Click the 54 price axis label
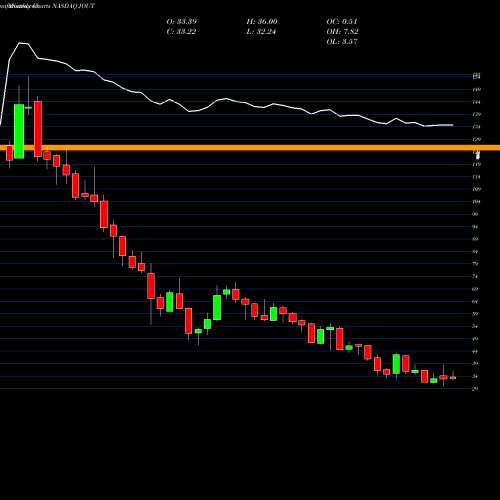This screenshot has height=500, width=500. (x=476, y=326)
